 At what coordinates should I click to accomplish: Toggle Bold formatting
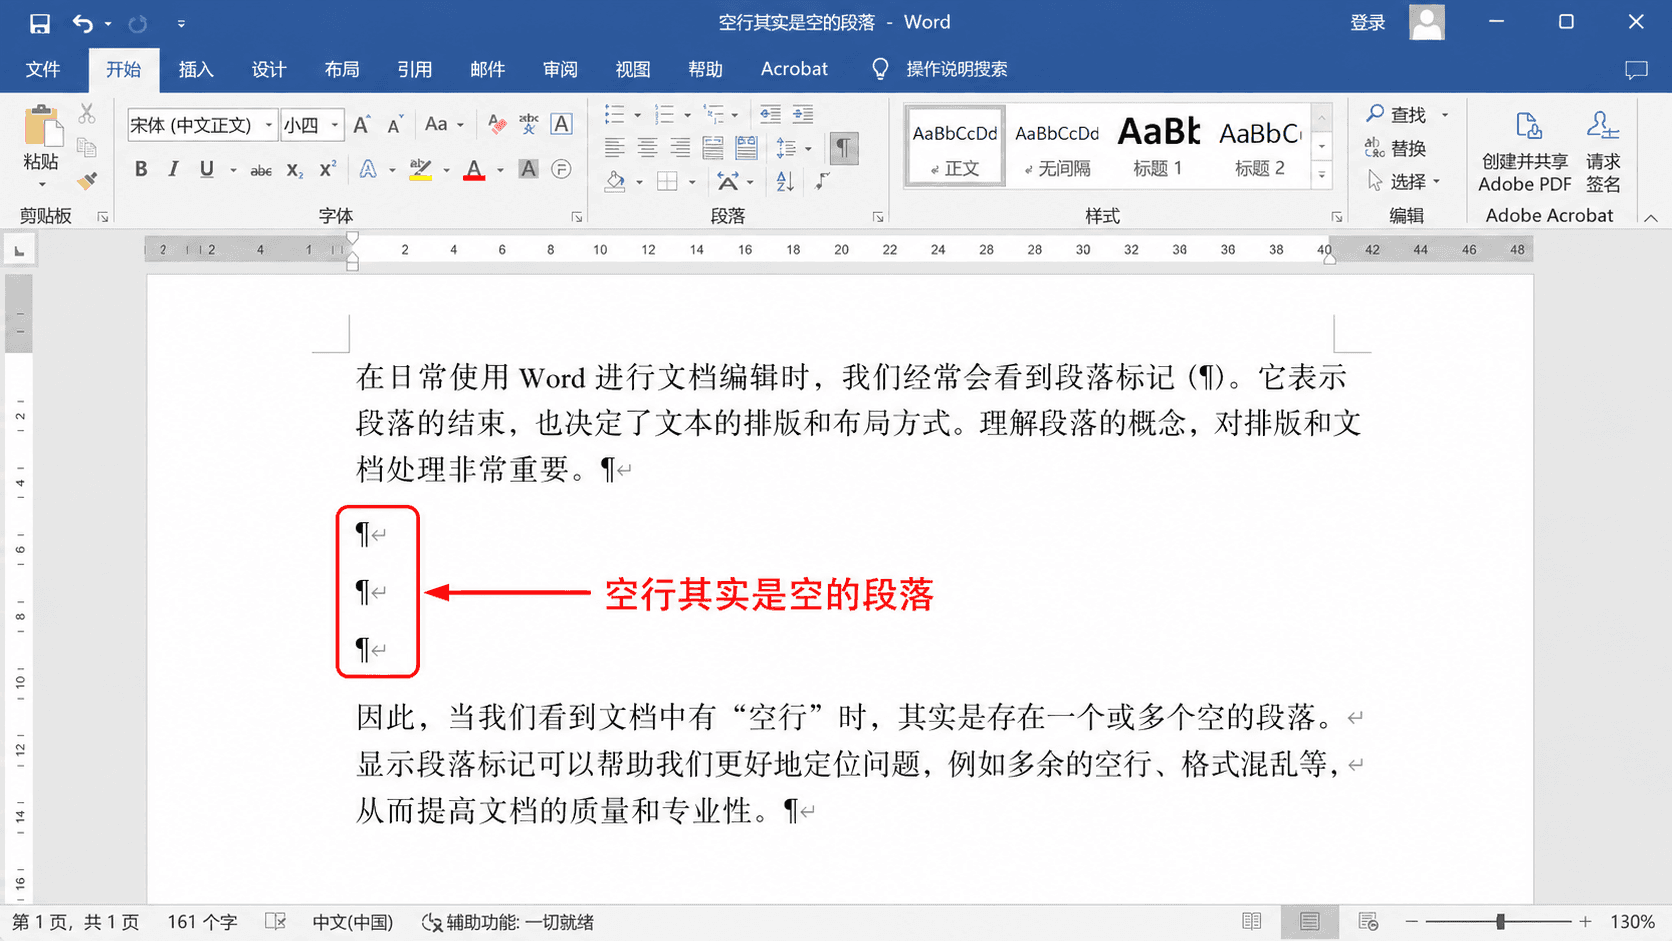coord(141,169)
